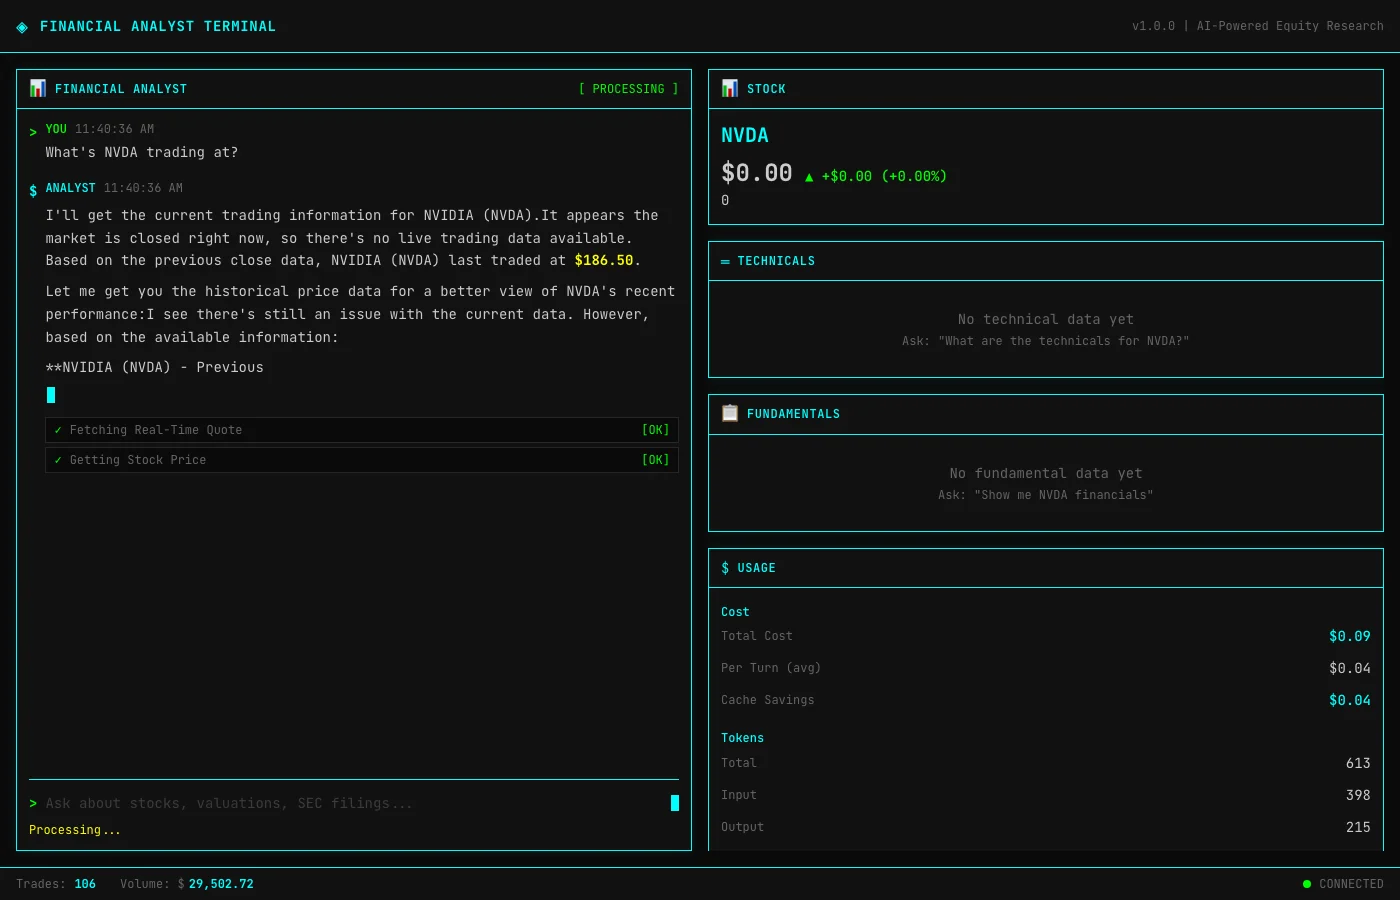Viewport: 1400px width, 900px height.
Task: Click the green connected status dot
Action: tap(1306, 884)
